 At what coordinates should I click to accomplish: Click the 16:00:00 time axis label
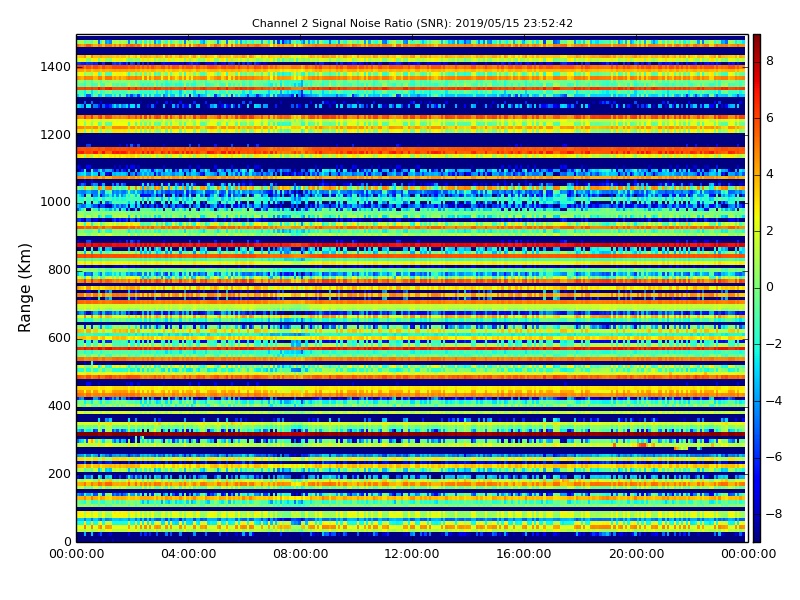(524, 554)
